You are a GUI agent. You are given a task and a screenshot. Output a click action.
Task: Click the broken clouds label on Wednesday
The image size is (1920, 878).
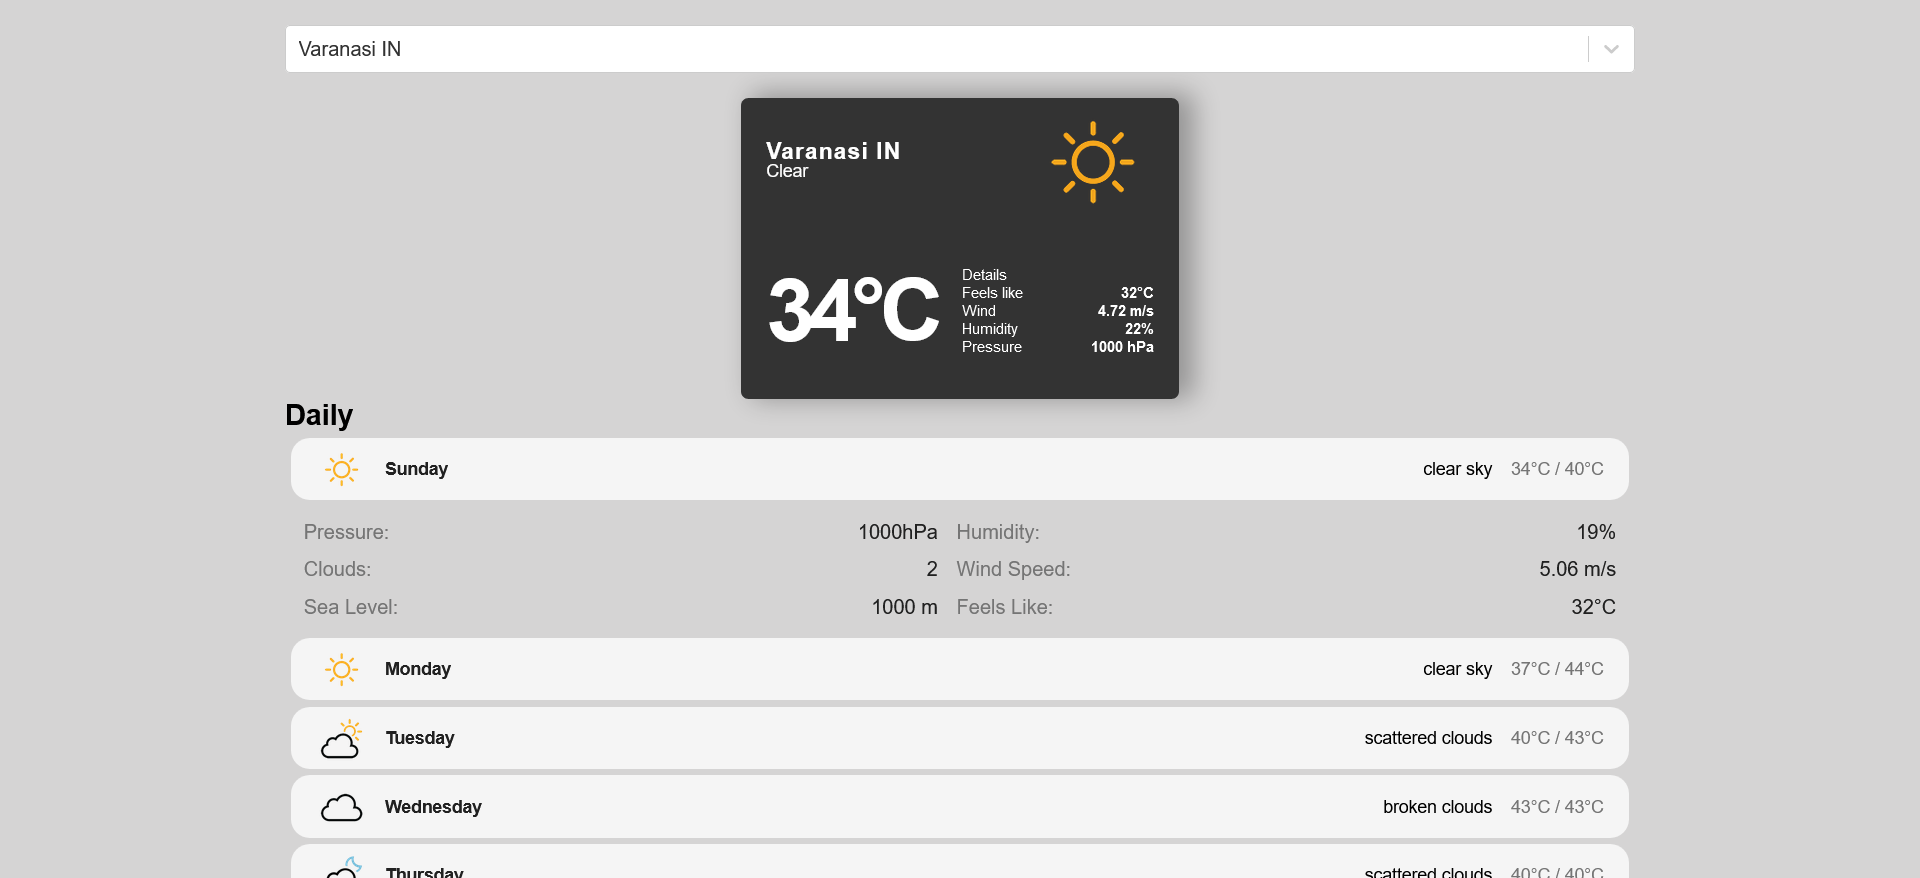point(1437,807)
